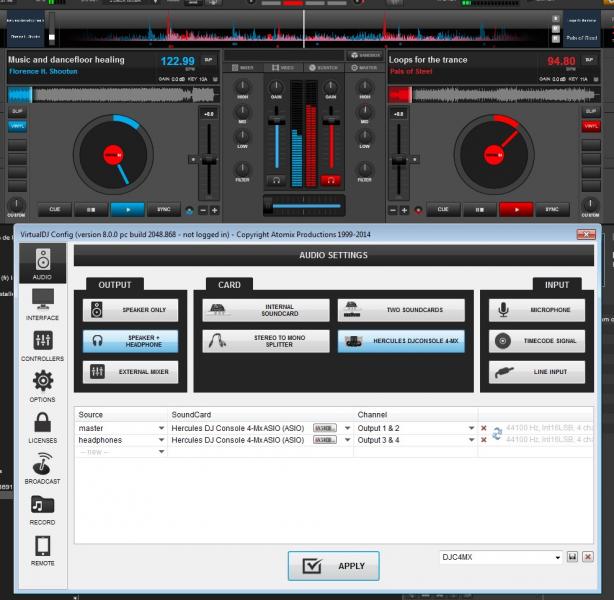Screen dimensions: 614x600
Task: Expand Output 1 & 2 channel dropdown
Action: tap(471, 428)
